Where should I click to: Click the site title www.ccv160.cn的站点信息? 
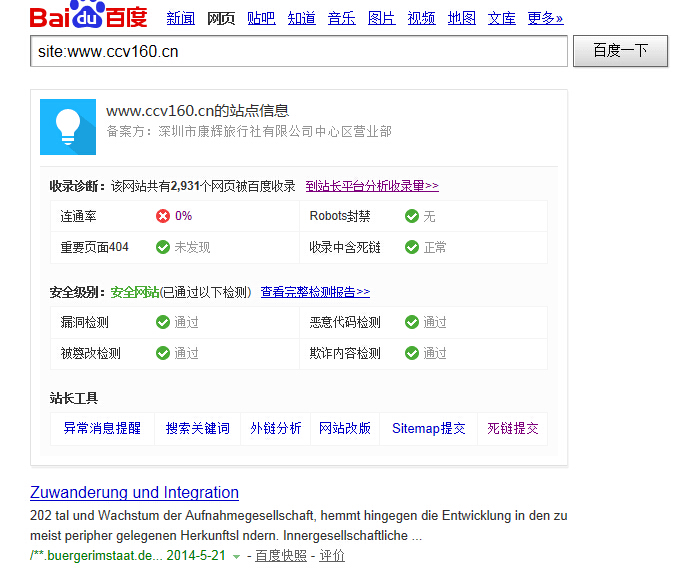197,111
